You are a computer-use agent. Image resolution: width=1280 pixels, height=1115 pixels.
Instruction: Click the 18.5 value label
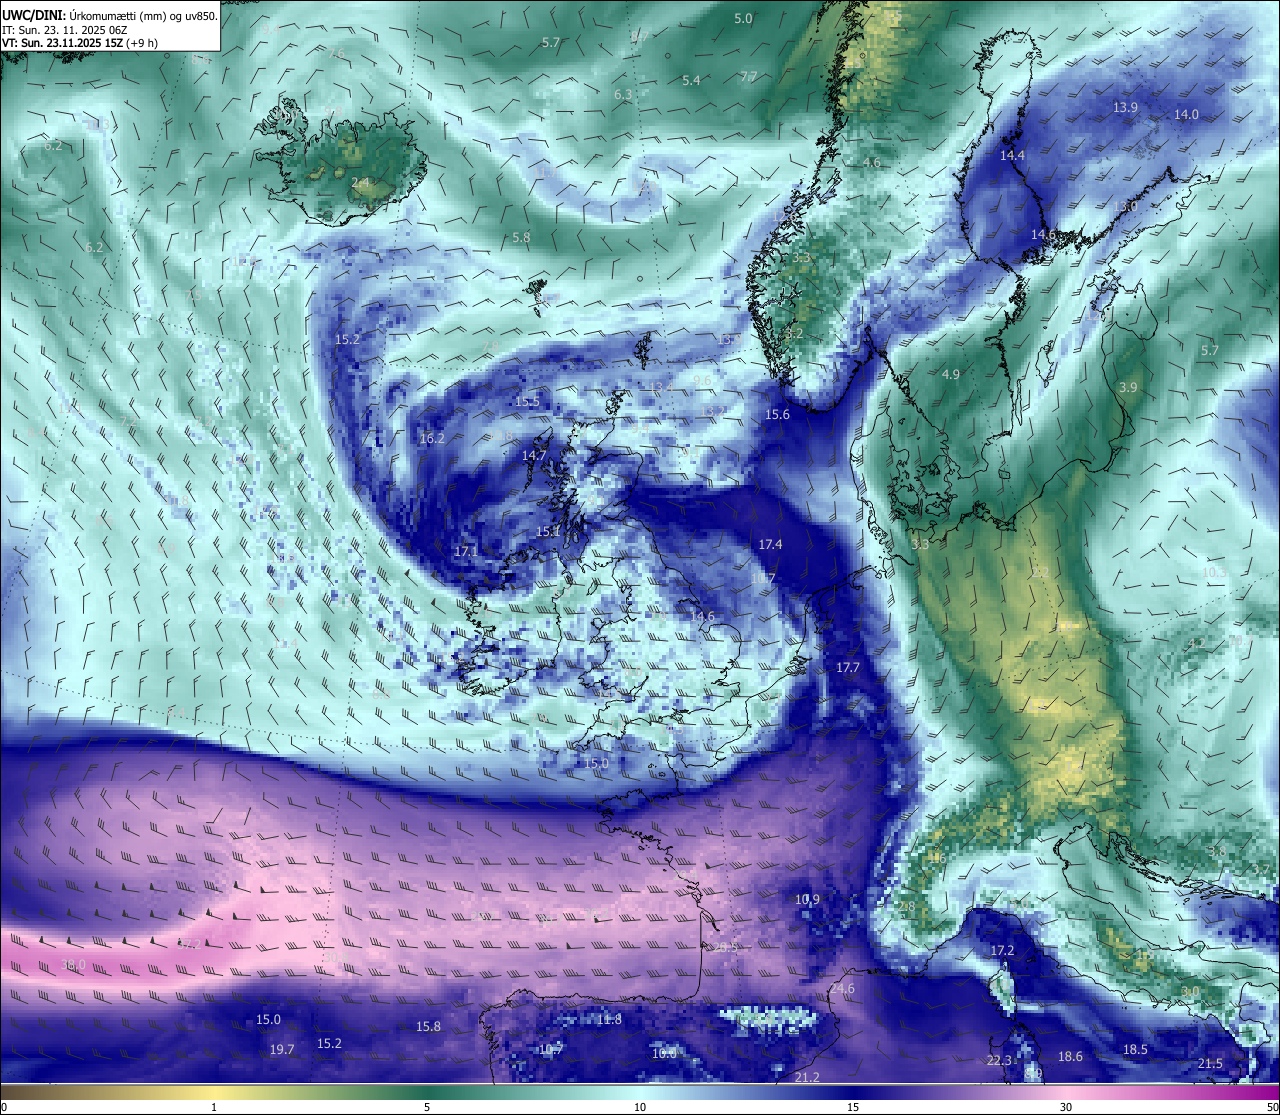click(1135, 1049)
